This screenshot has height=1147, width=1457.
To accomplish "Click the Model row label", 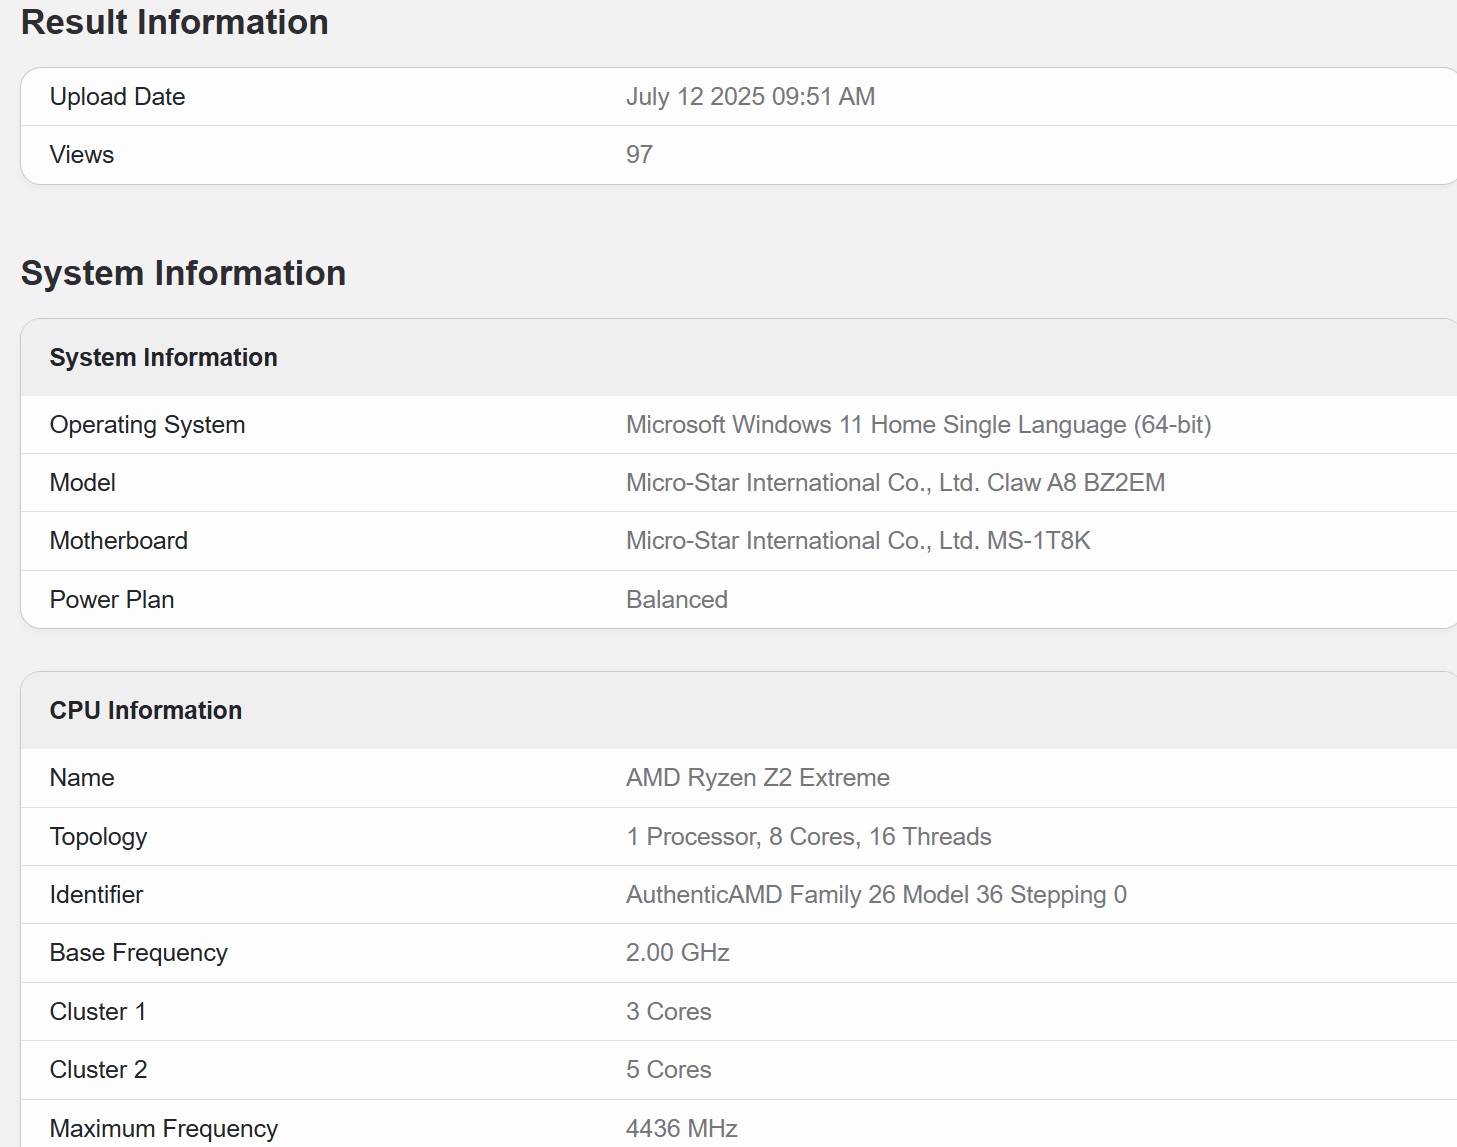I will [x=83, y=483].
